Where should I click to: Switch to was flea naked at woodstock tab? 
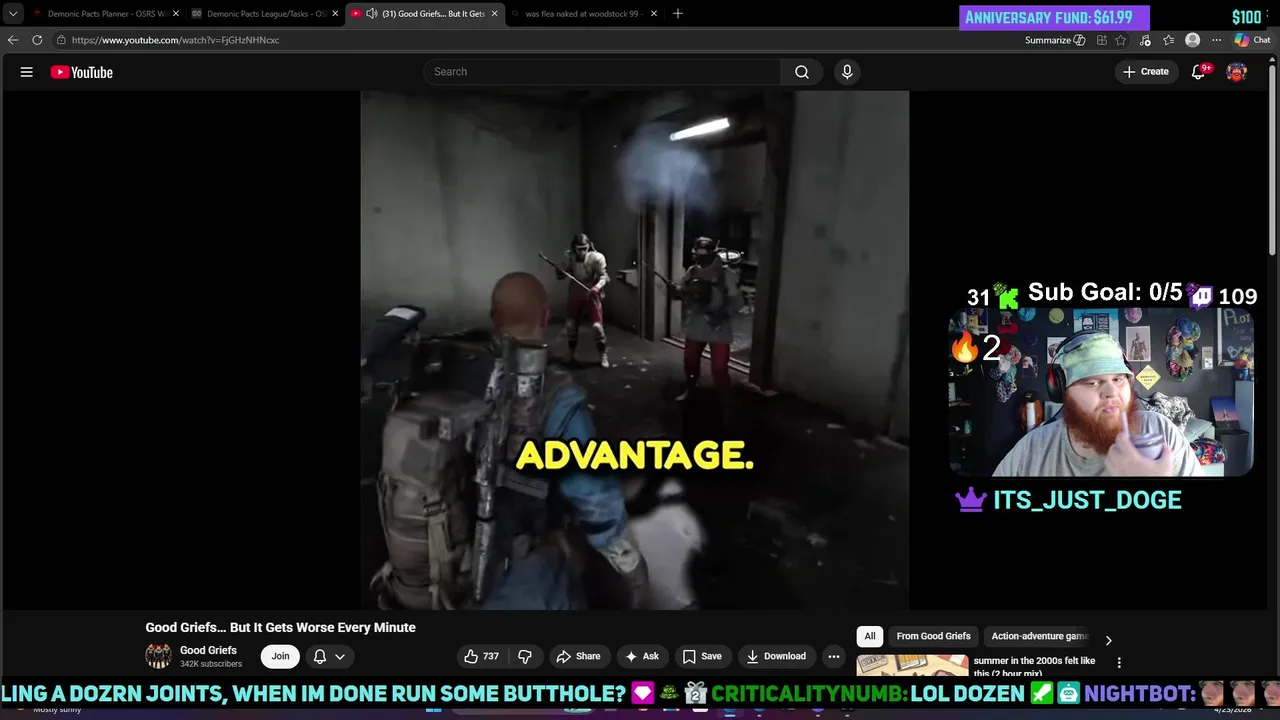(x=584, y=14)
